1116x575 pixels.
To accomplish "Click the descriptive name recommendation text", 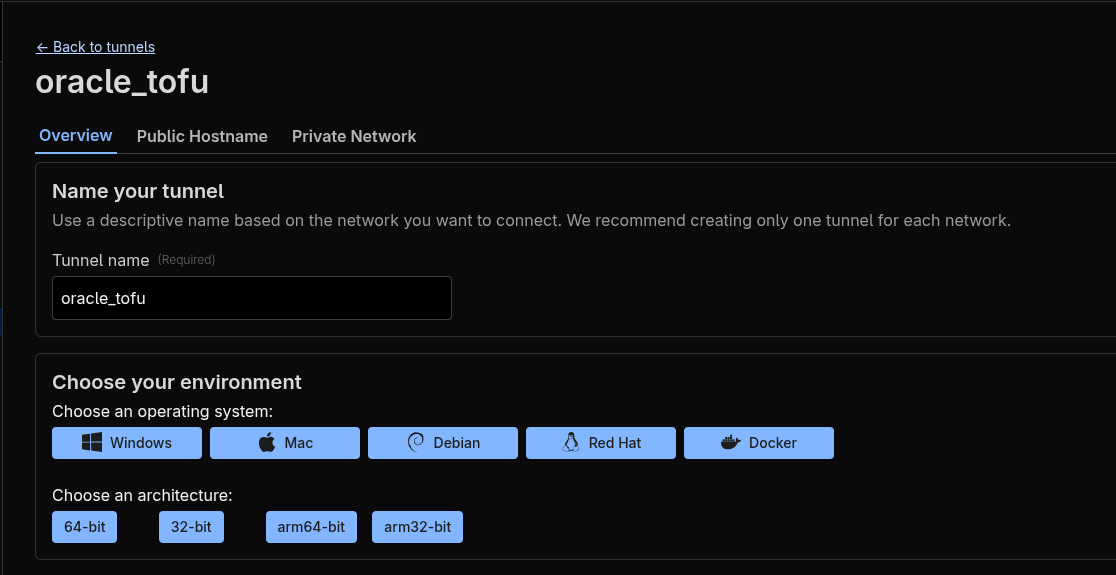I will (x=532, y=221).
